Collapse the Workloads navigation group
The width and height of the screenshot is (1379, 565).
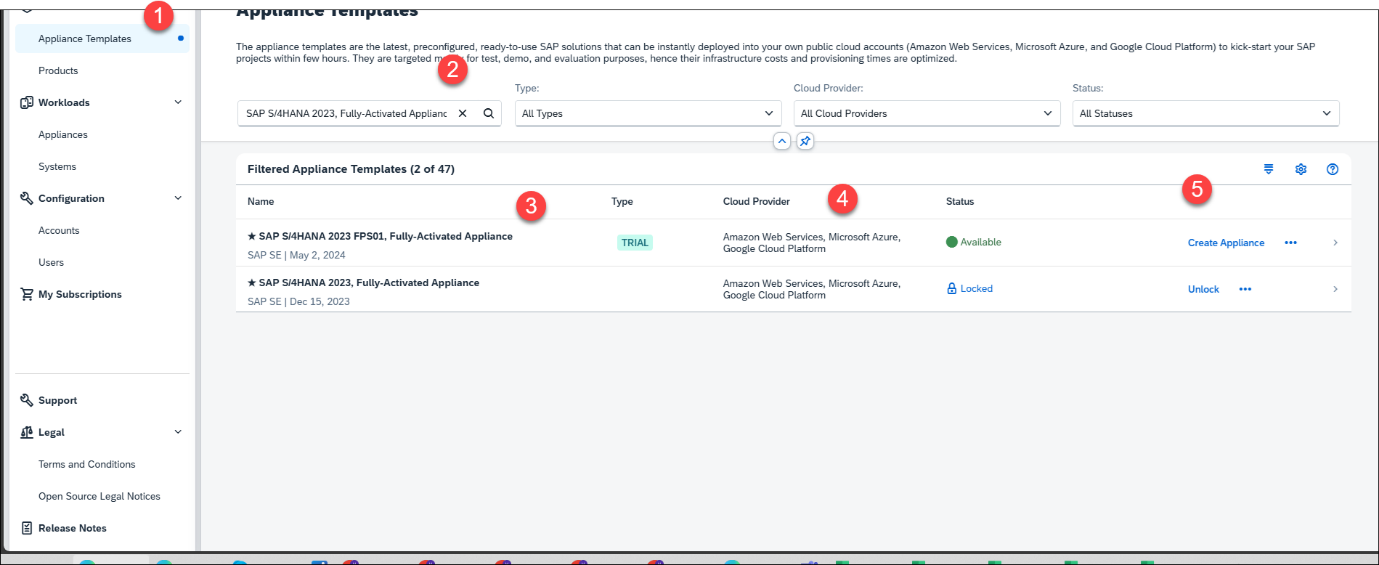(178, 102)
